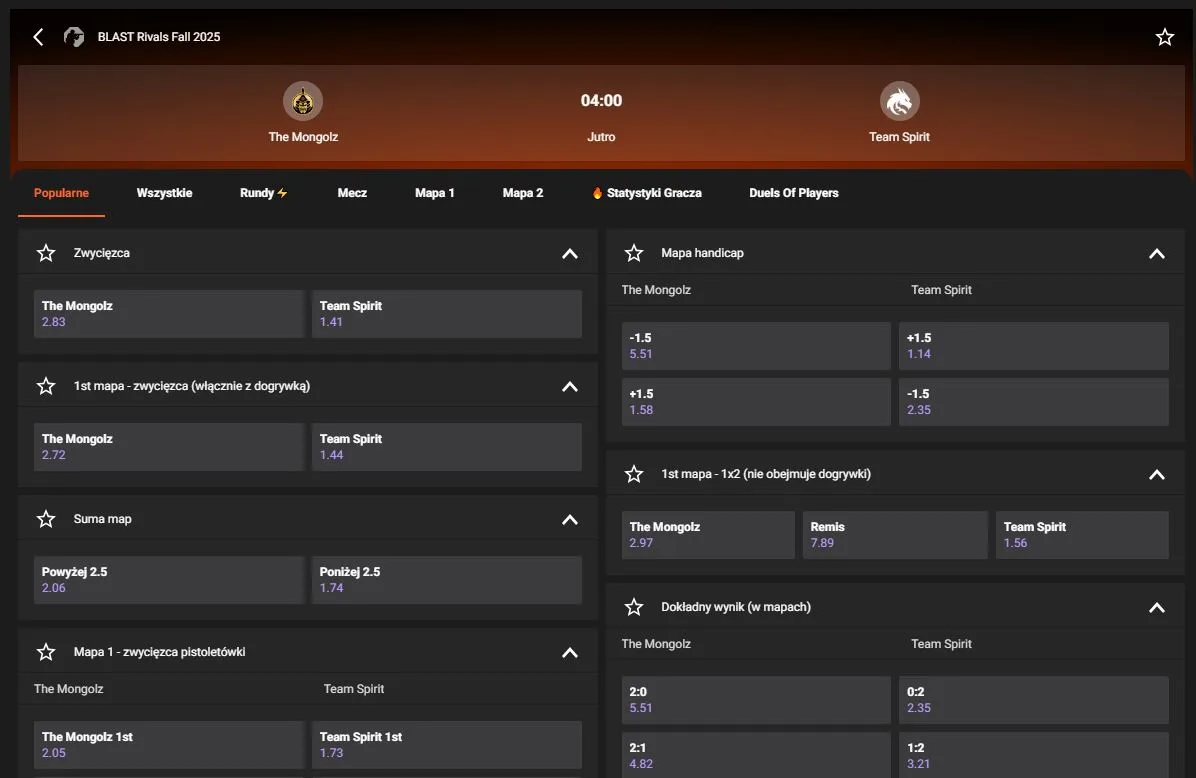Click The Mongolz team logo
Viewport: 1196px width, 778px height.
[303, 101]
